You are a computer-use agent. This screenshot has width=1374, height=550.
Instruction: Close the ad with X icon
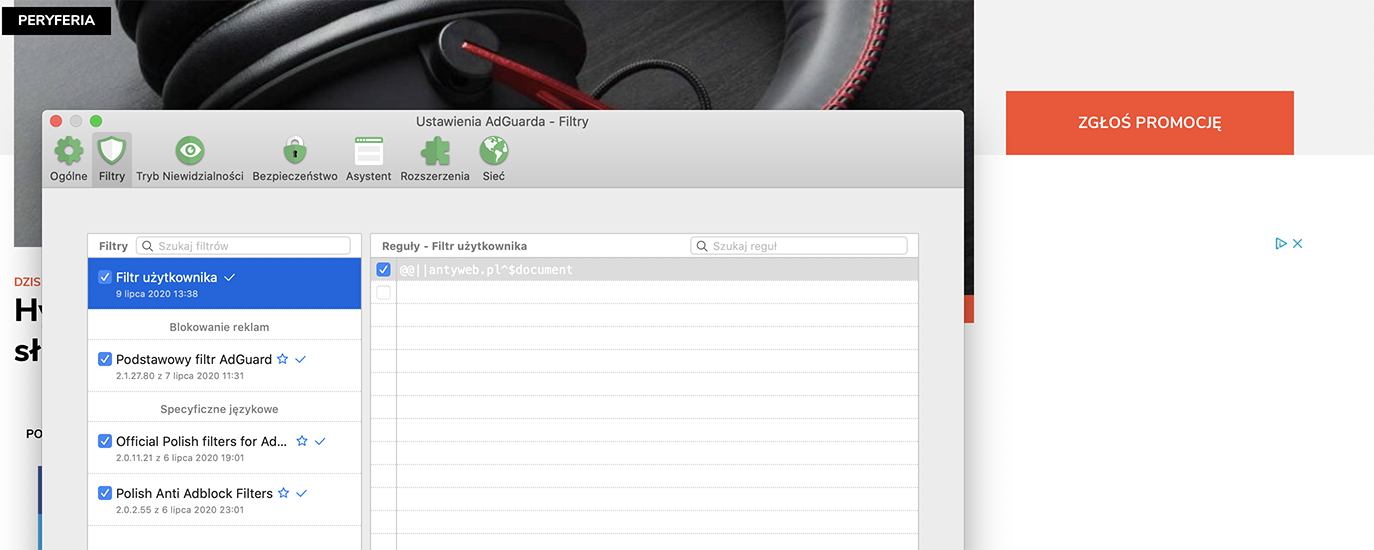point(1297,243)
